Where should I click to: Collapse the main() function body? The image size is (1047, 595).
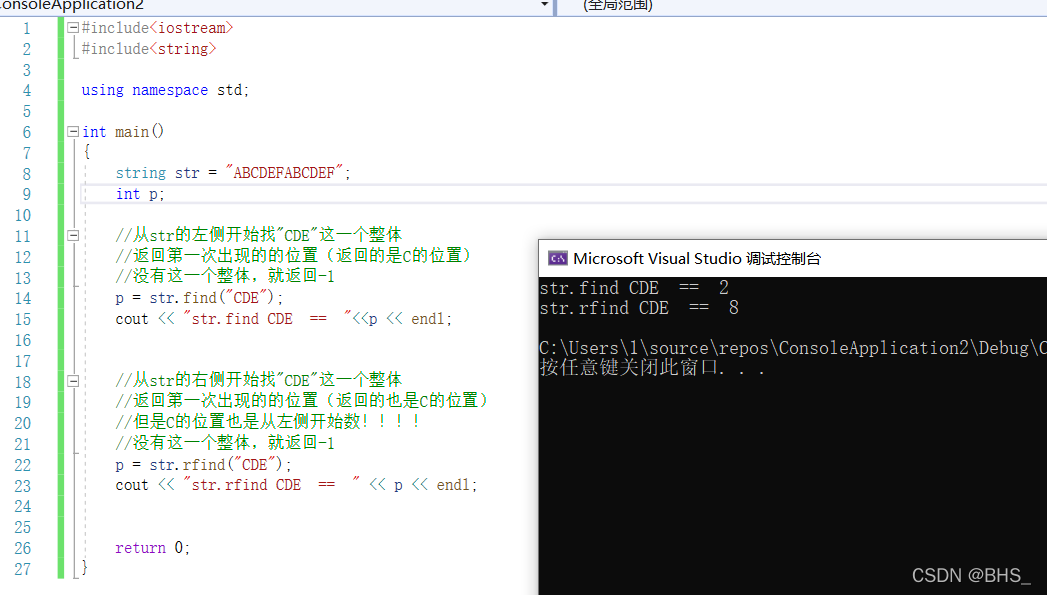72,131
